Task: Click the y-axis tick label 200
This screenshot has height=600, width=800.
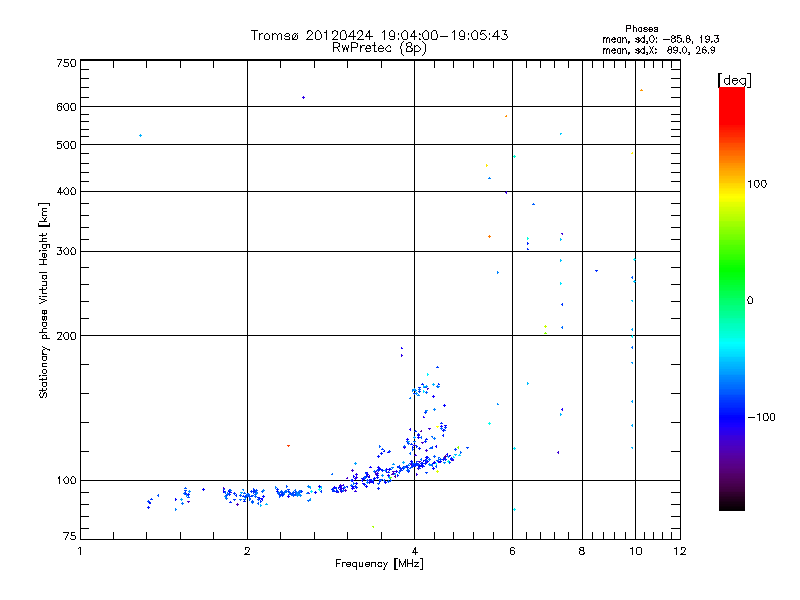Action: (66, 336)
